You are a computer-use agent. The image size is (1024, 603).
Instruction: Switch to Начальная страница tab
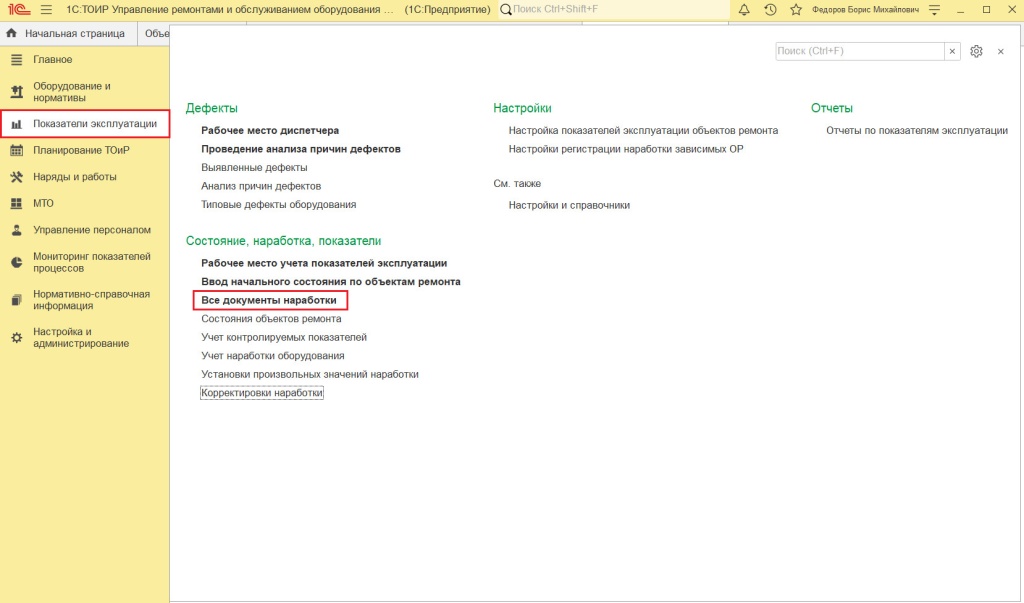(69, 33)
